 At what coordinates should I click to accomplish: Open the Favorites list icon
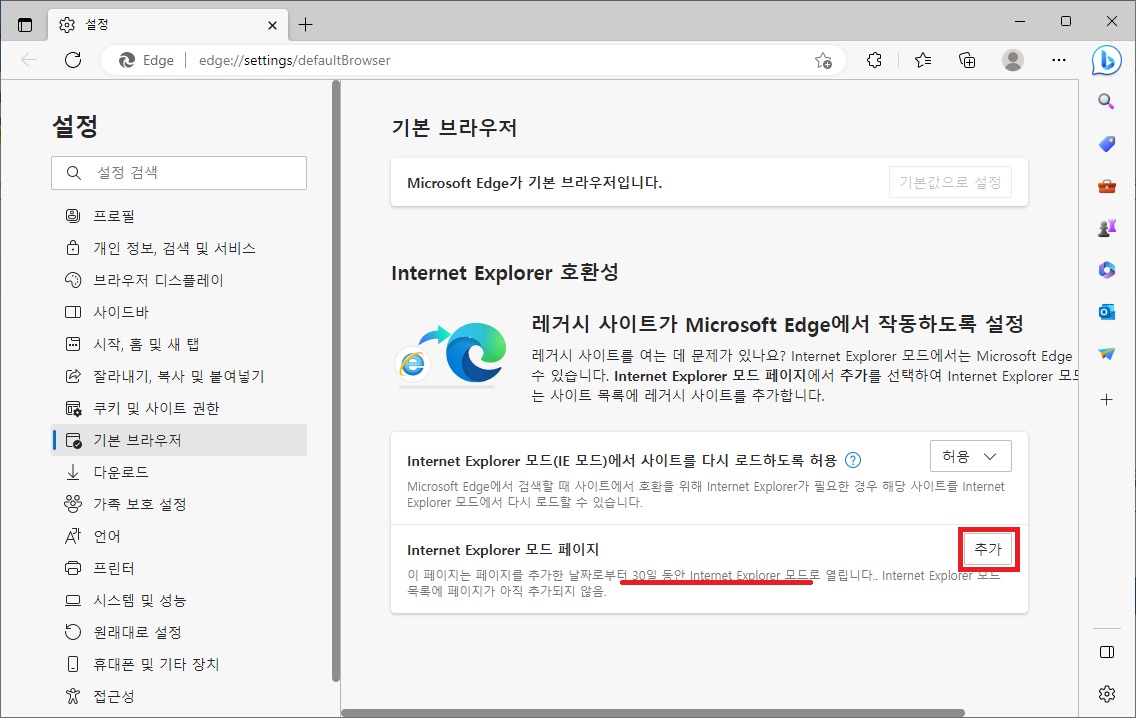click(x=923, y=60)
